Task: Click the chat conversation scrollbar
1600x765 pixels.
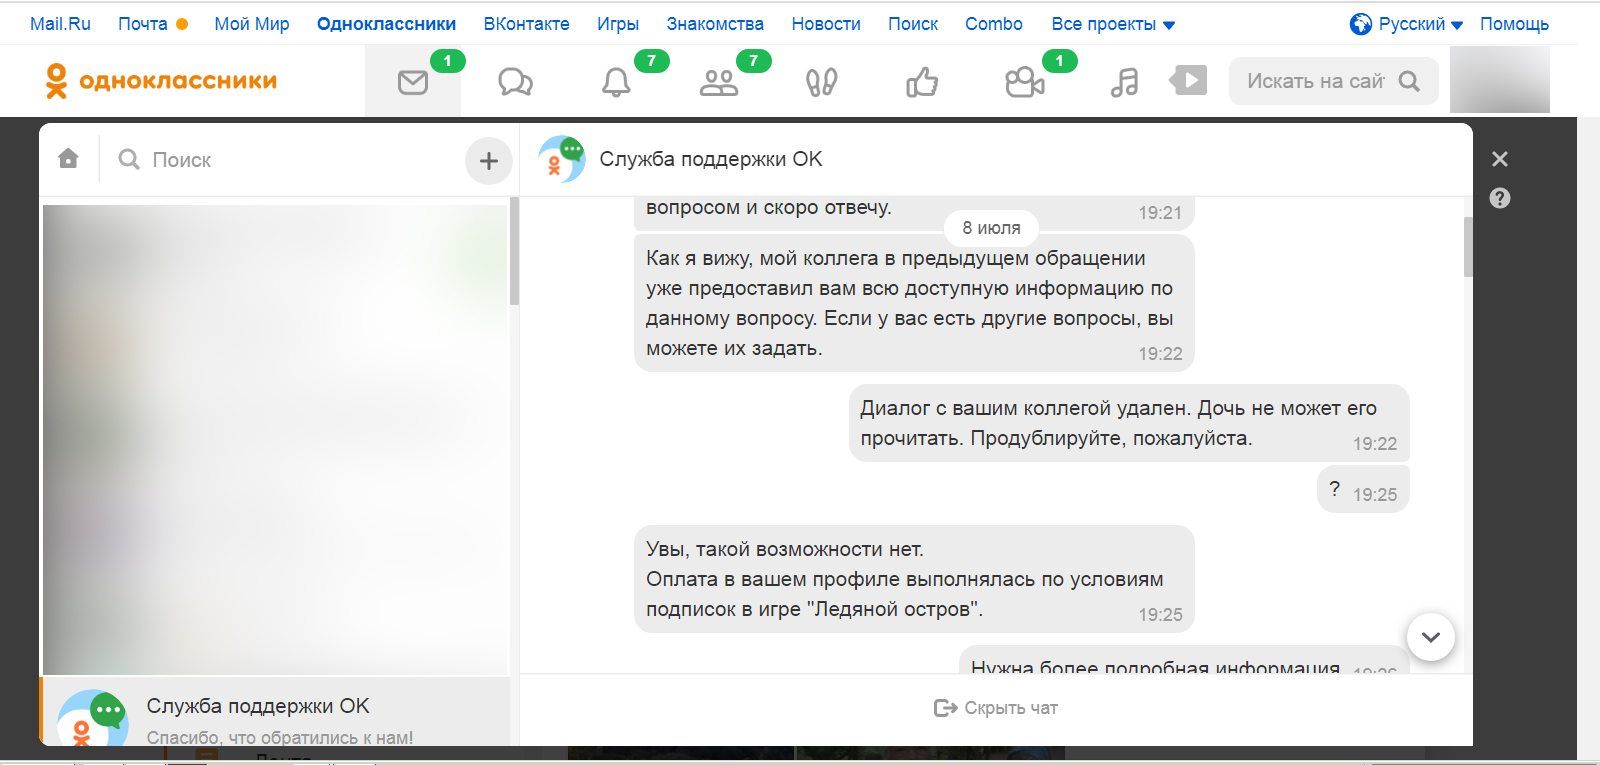Action: point(1468,246)
